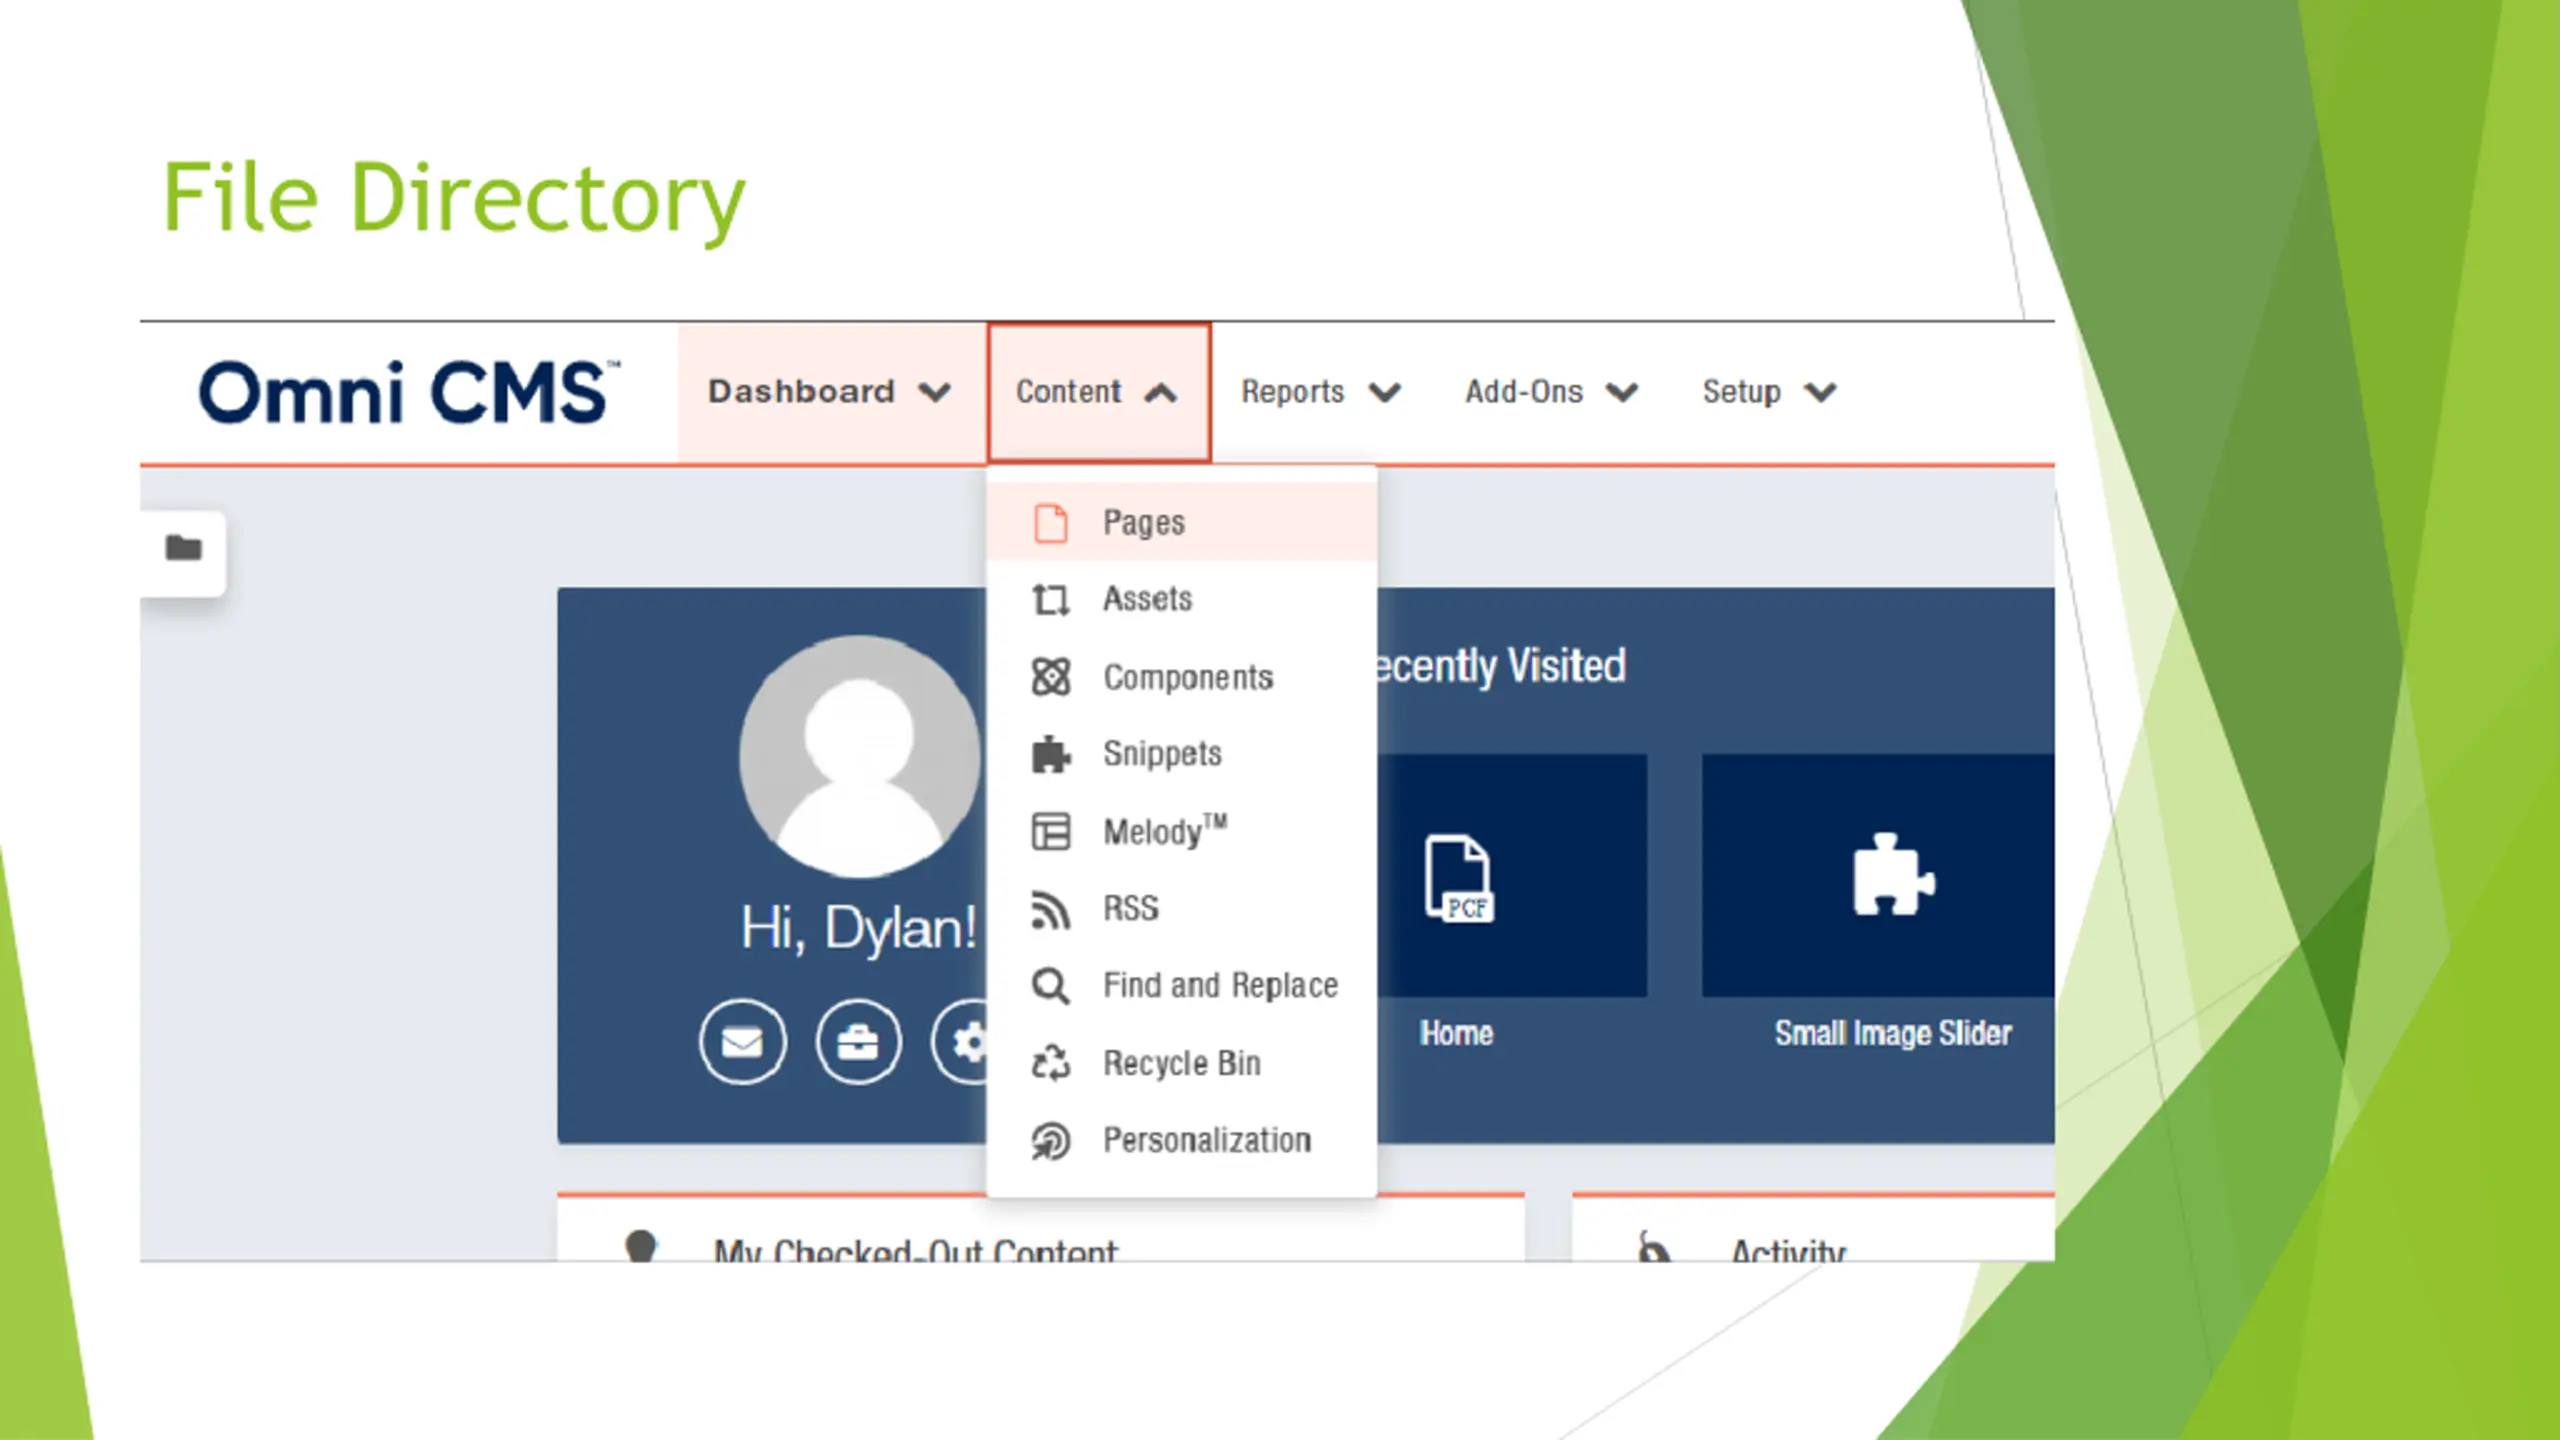Expand the Add-Ons menu
This screenshot has height=1440, width=2560.
1551,392
